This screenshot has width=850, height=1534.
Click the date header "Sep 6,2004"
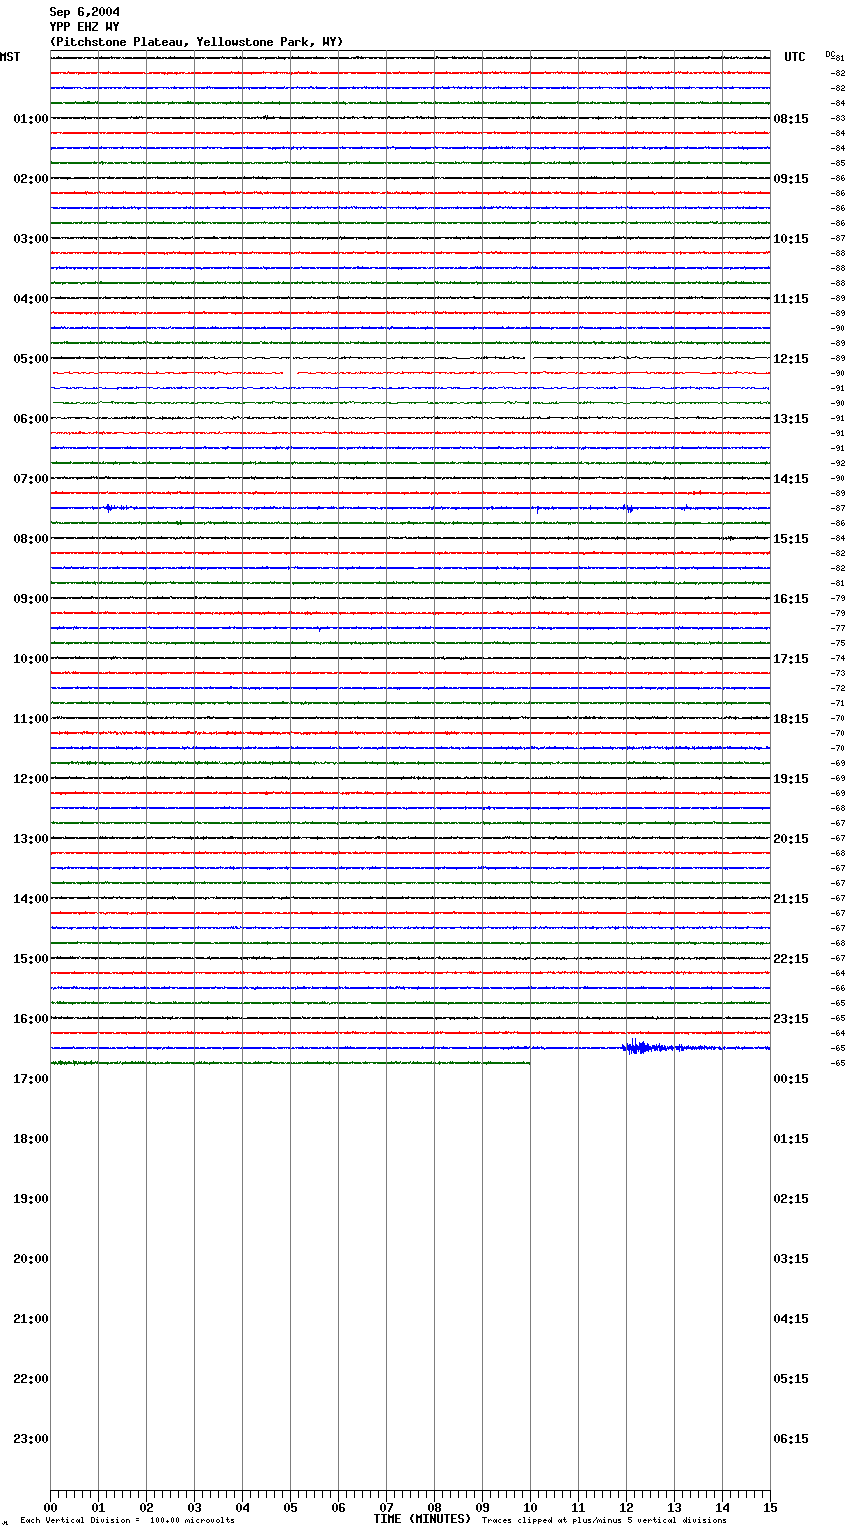point(85,12)
